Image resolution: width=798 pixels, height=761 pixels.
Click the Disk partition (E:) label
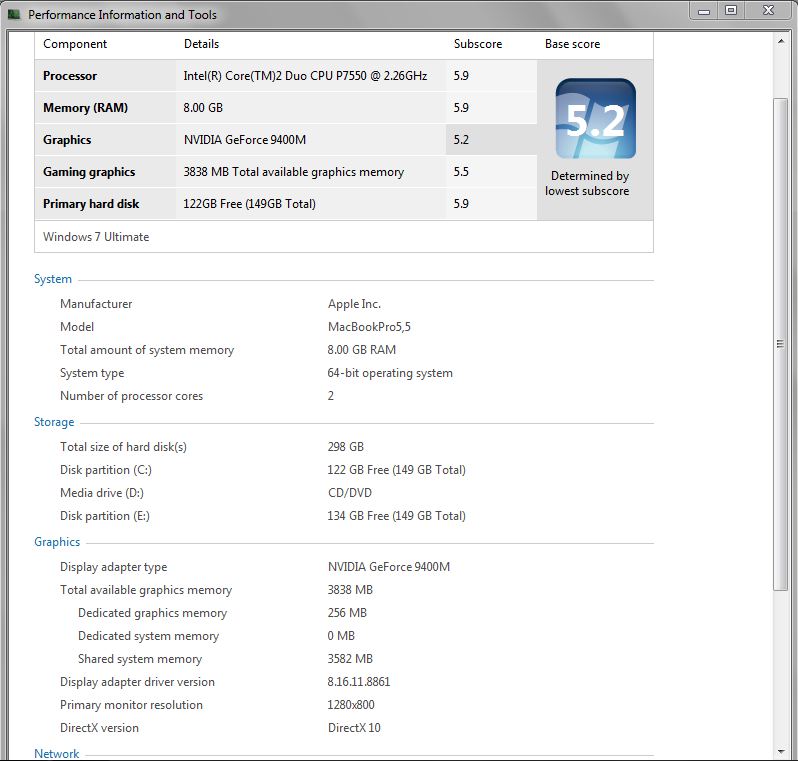pyautogui.click(x=105, y=516)
